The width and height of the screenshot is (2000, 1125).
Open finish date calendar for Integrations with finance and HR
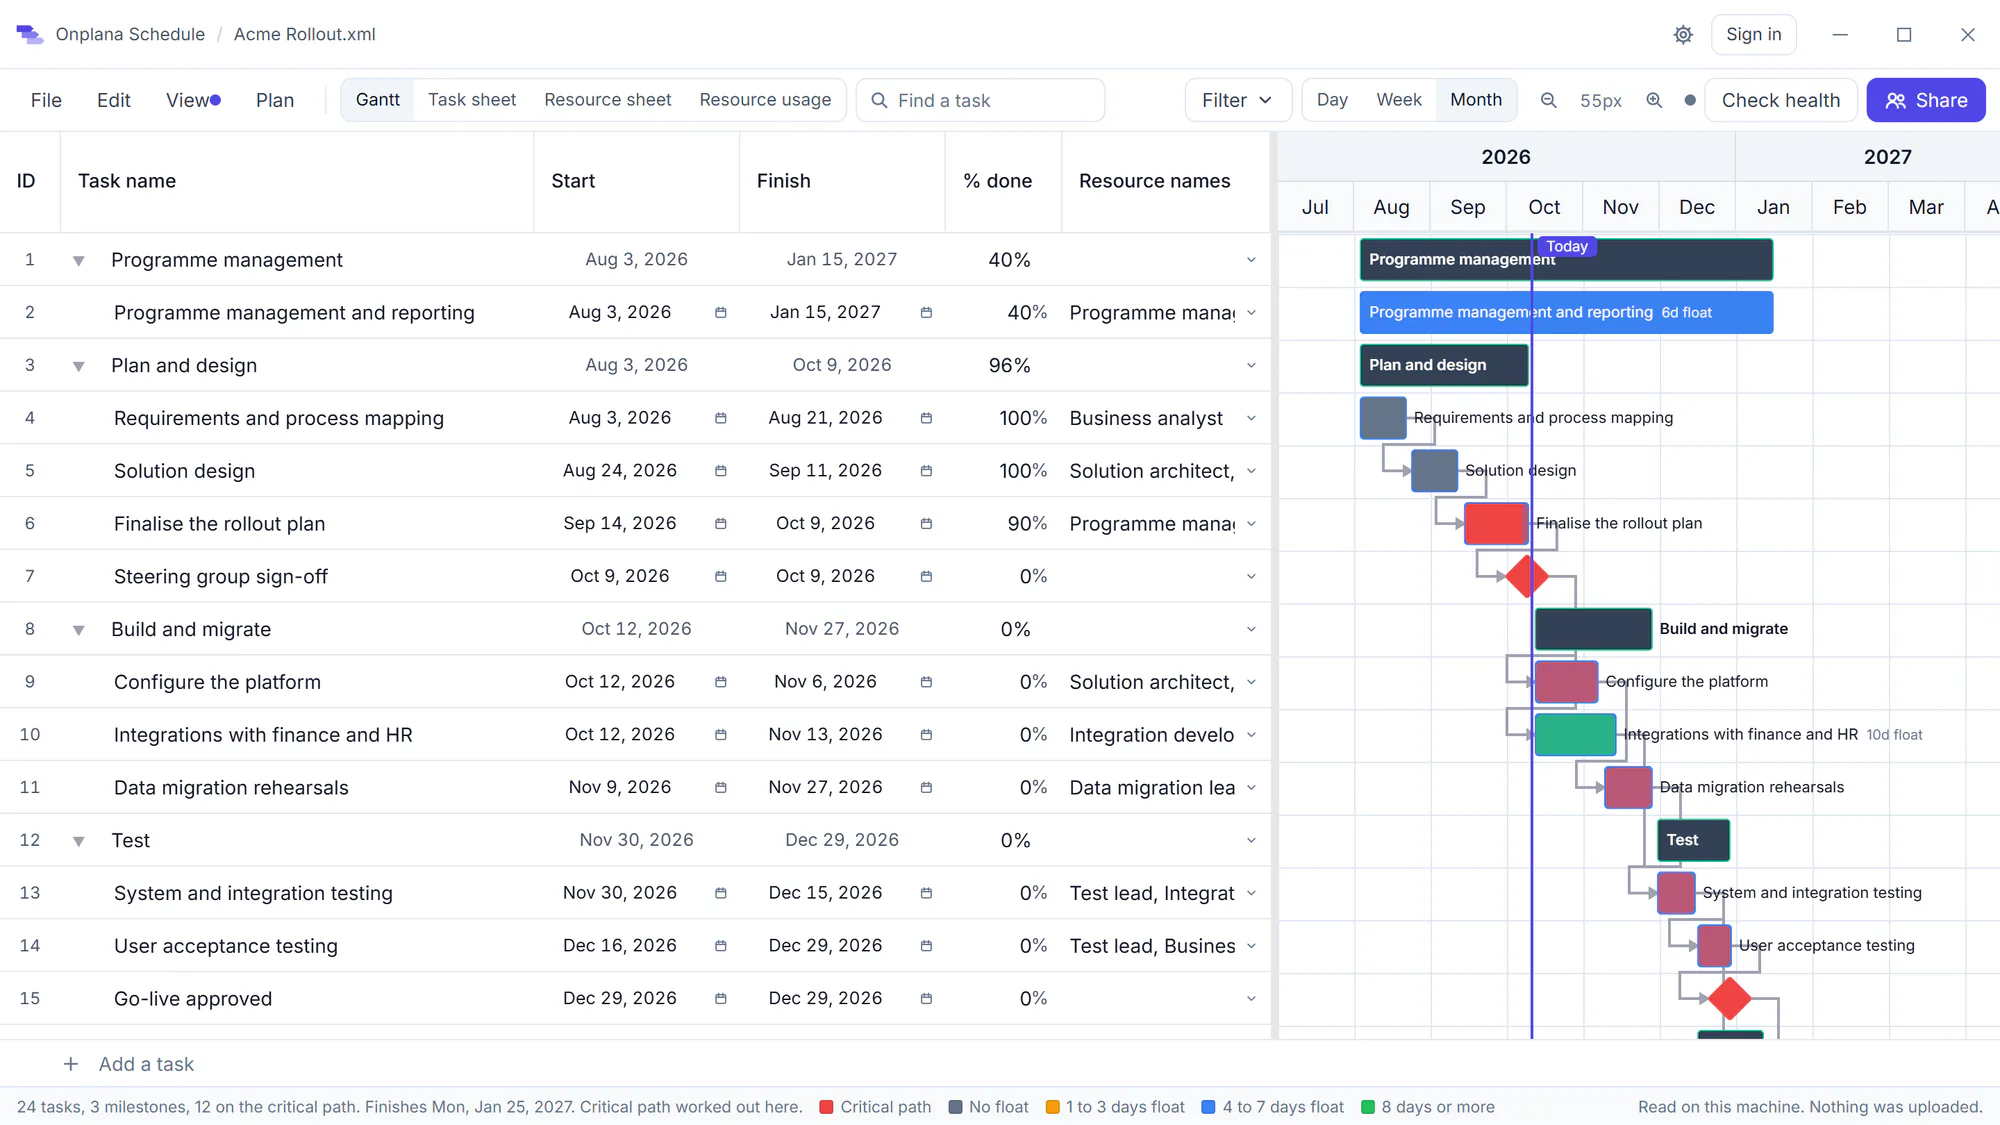(926, 735)
